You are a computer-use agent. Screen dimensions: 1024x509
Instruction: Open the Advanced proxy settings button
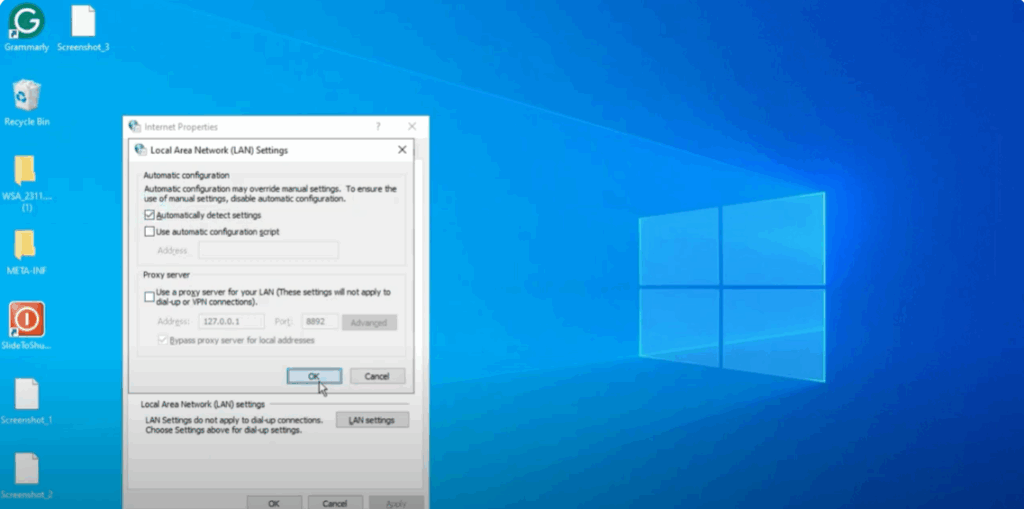[x=369, y=322]
